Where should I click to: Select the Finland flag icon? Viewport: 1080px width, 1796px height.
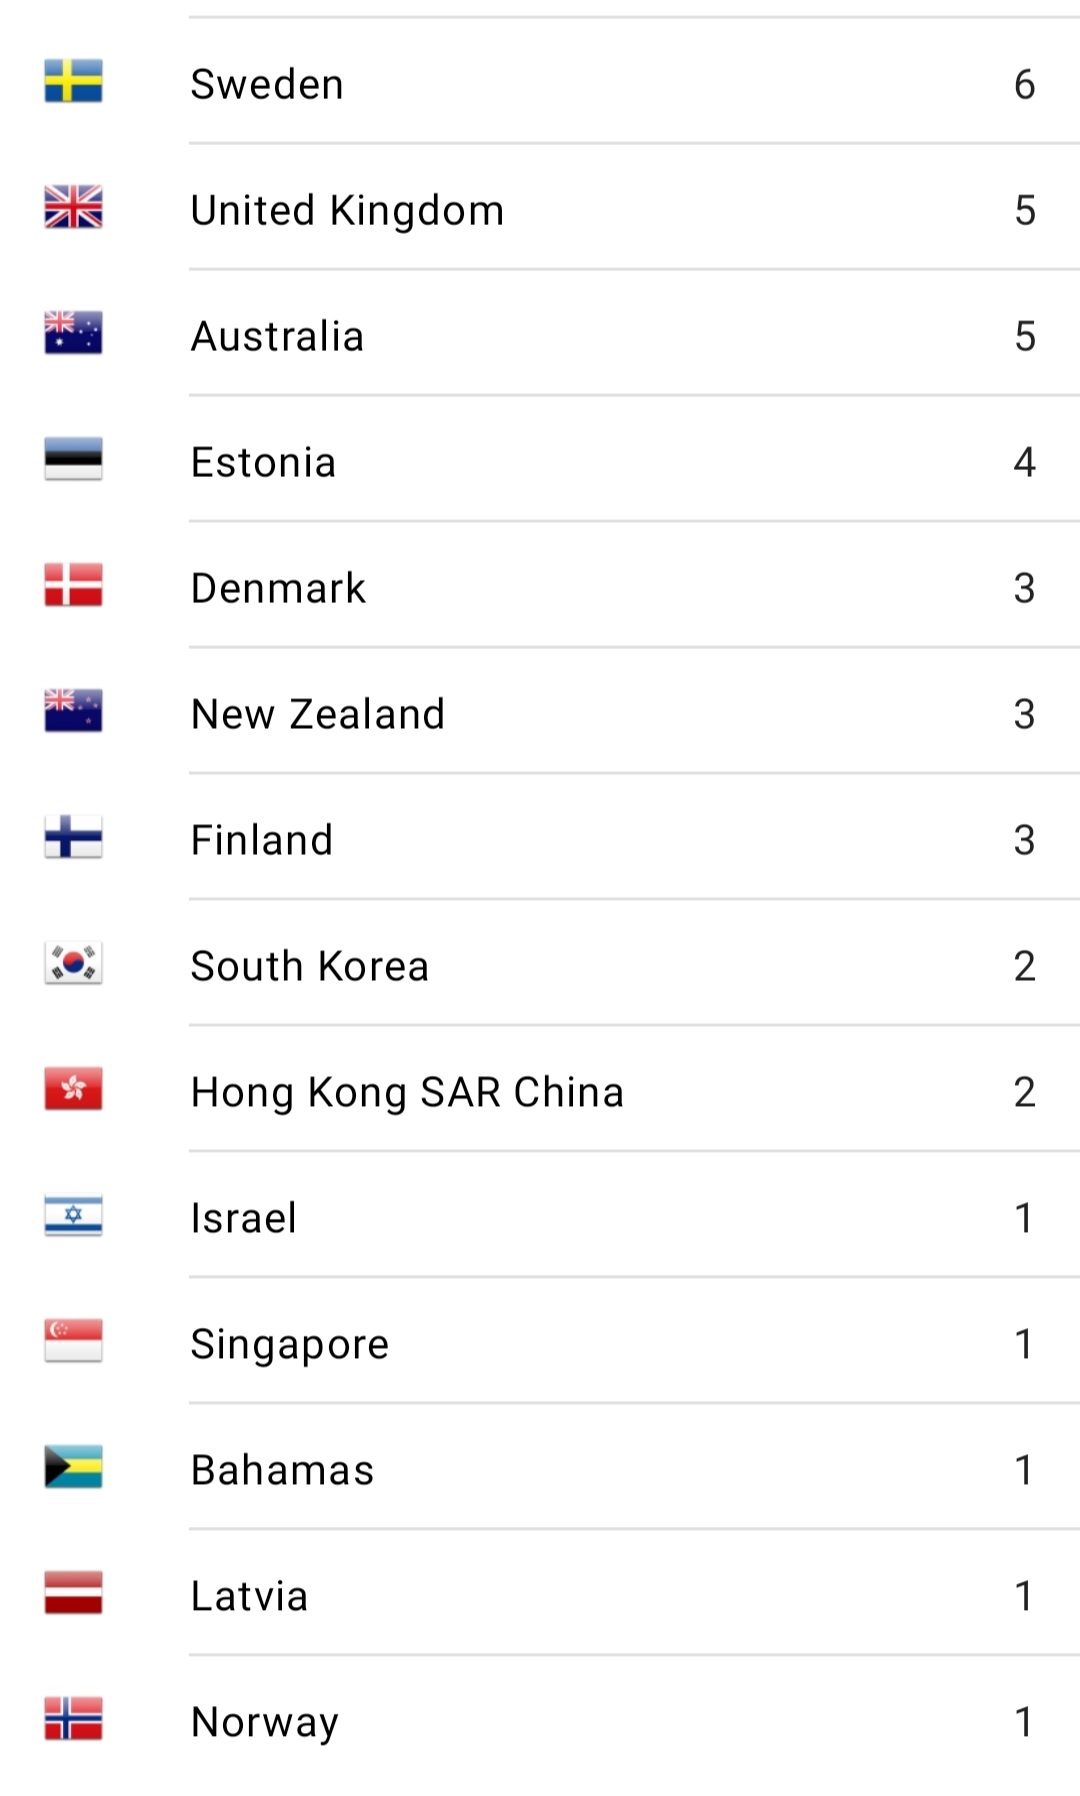pos(73,838)
